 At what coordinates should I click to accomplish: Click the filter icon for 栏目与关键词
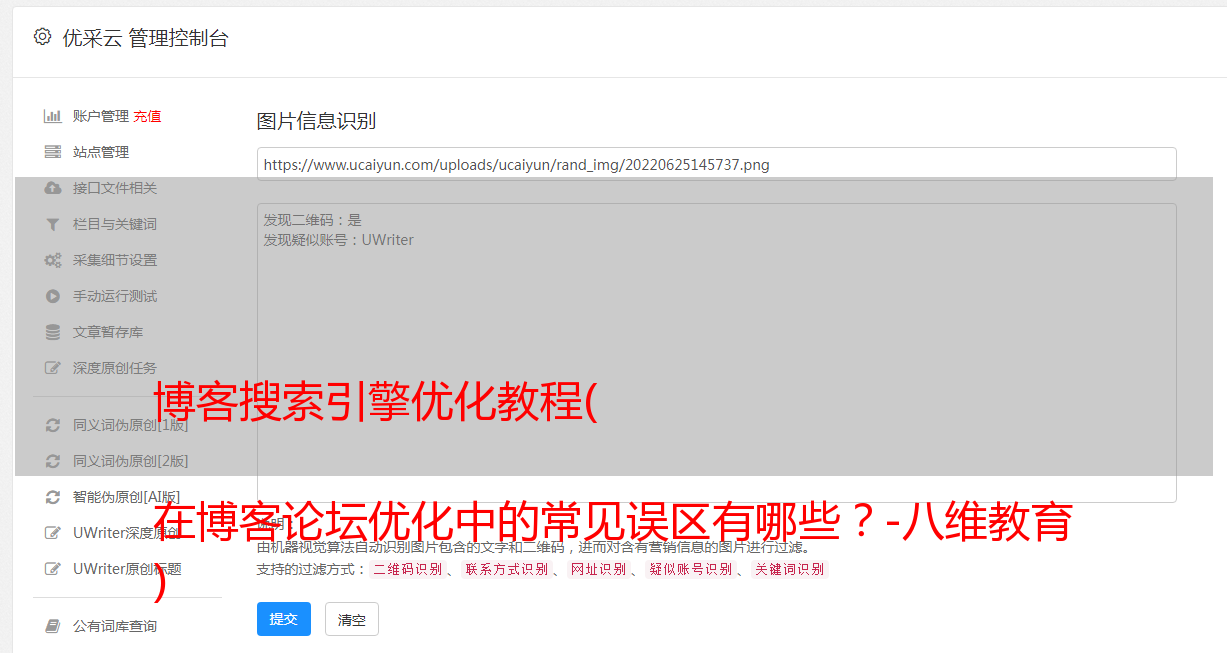53,224
